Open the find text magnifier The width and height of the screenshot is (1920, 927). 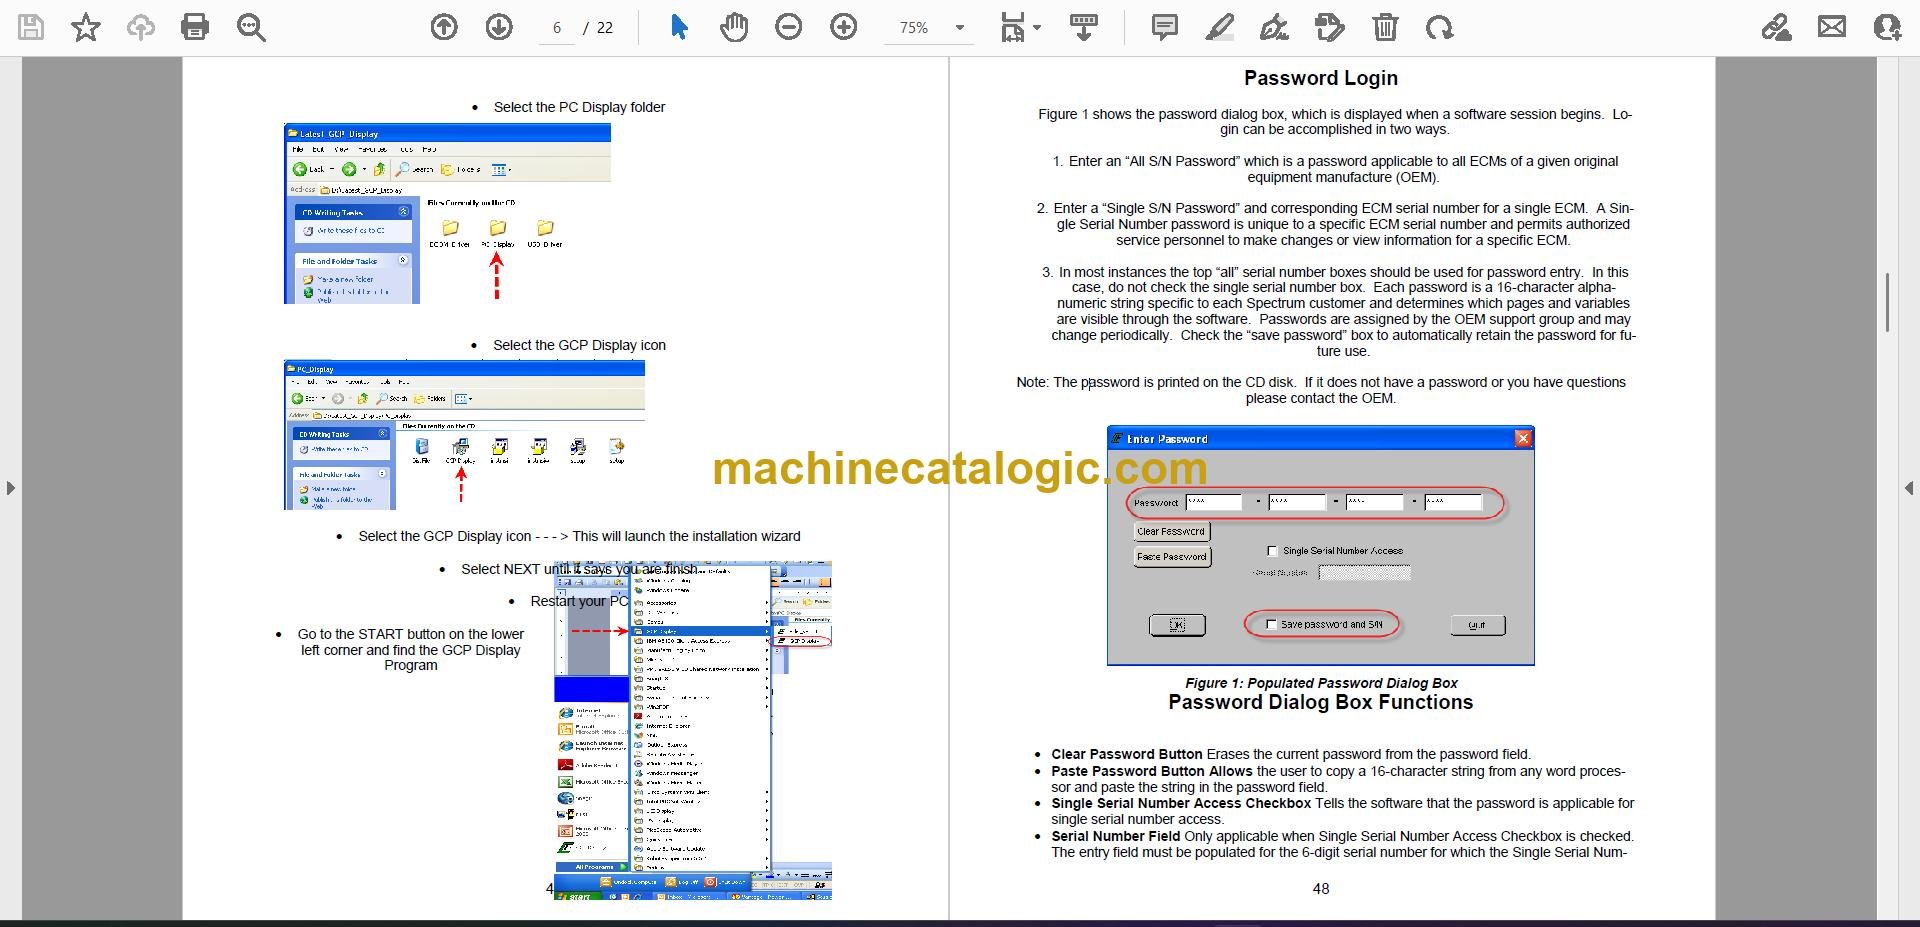click(x=250, y=27)
